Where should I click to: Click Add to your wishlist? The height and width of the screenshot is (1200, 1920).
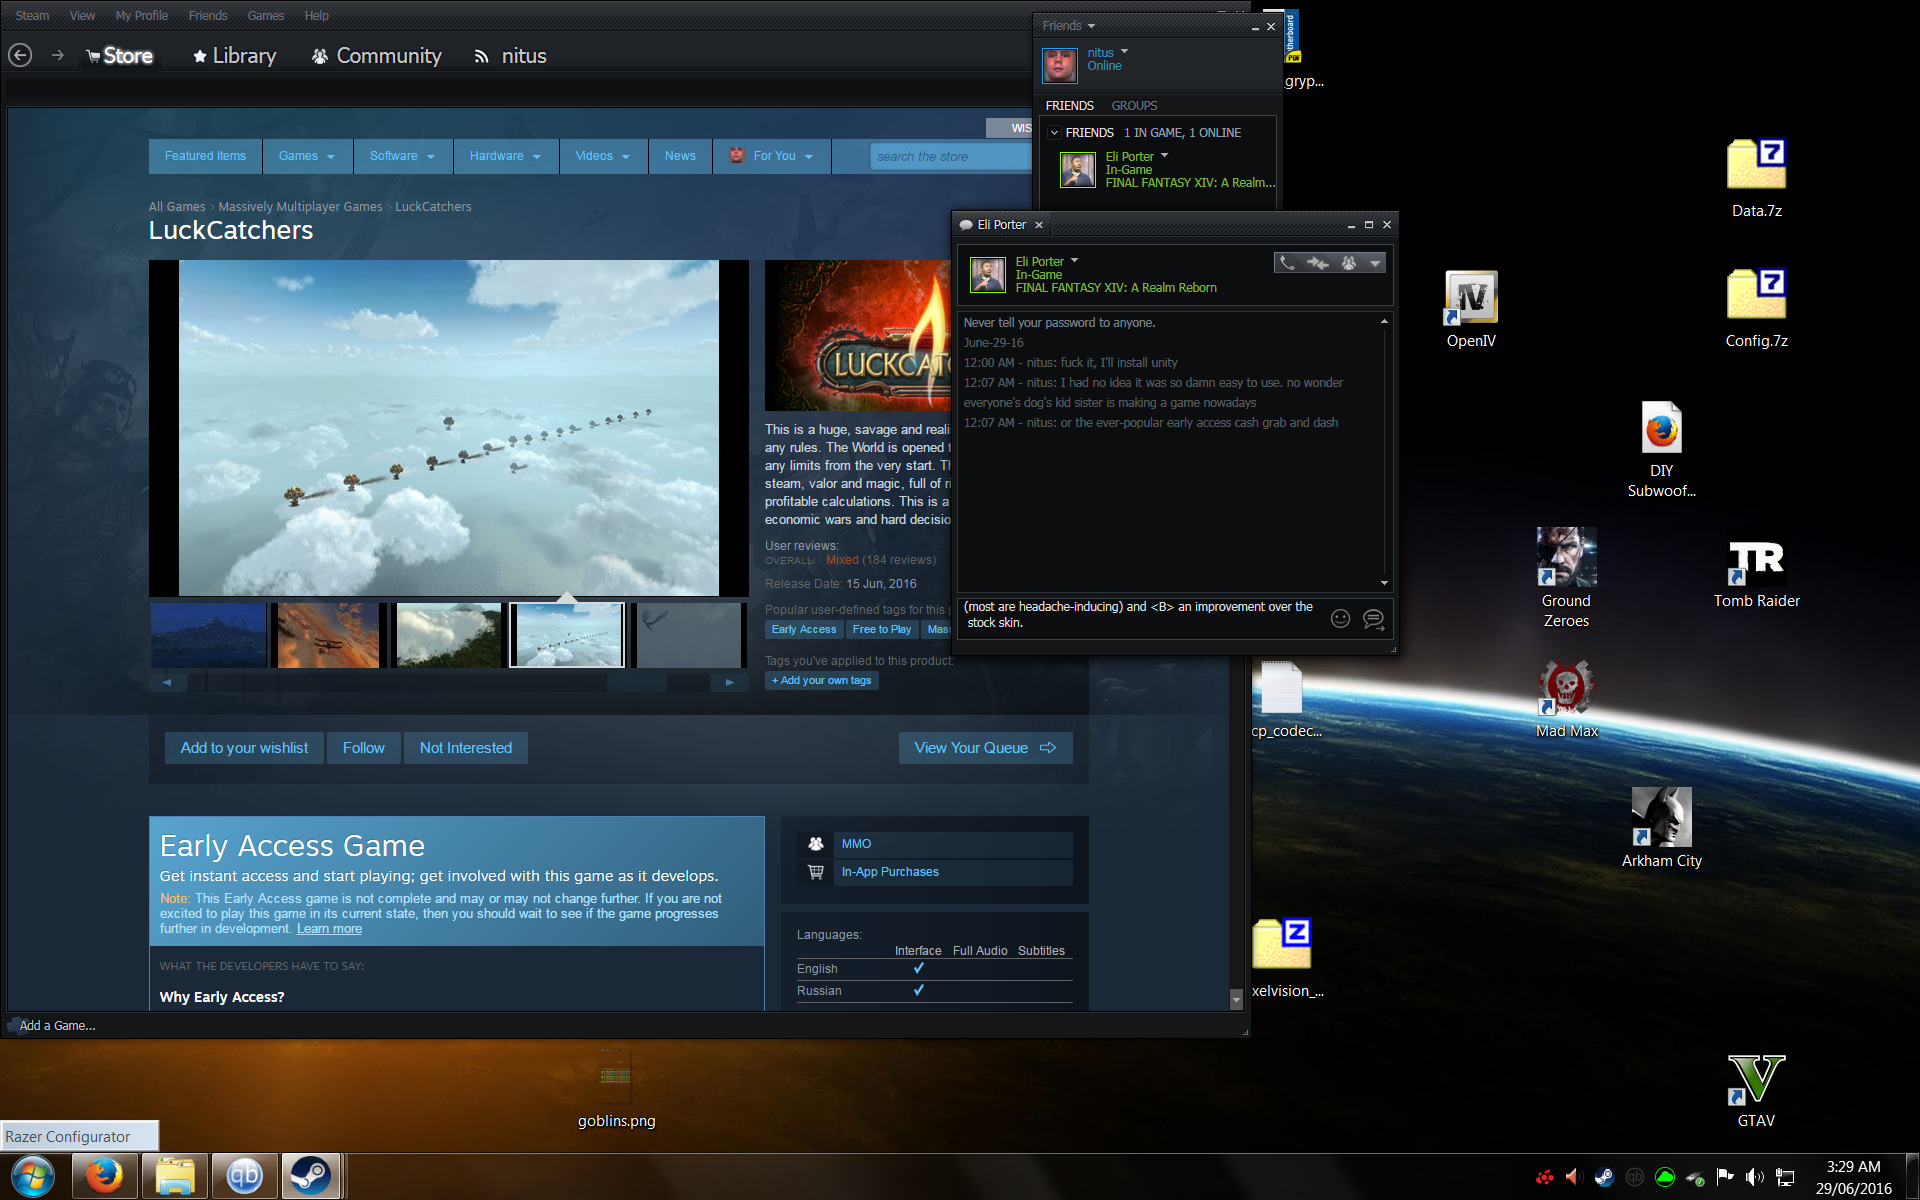[244, 748]
